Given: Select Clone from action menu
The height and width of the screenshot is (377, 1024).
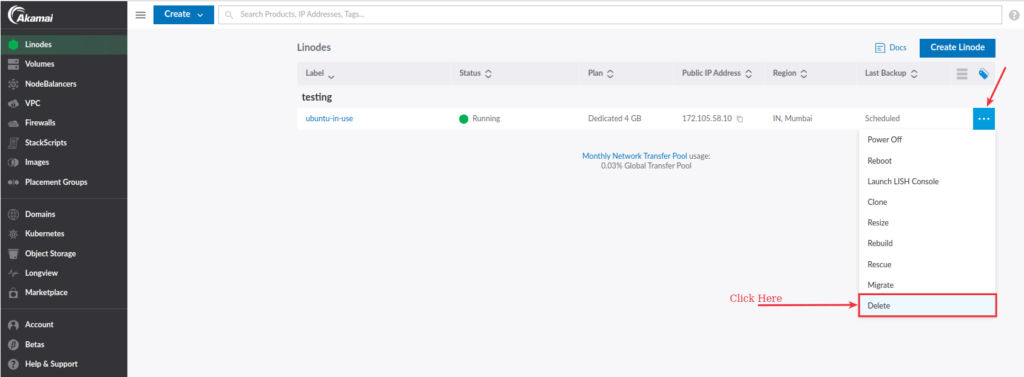Looking at the screenshot, I should point(927,203).
